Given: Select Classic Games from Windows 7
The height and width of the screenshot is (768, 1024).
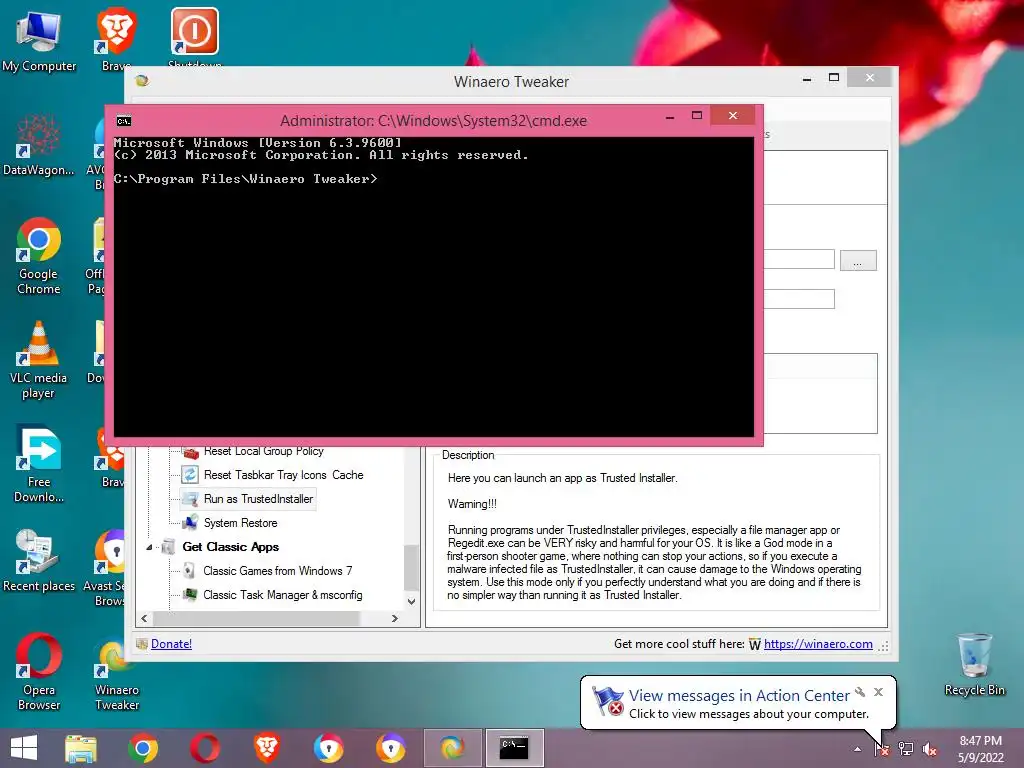Looking at the screenshot, I should tap(277, 571).
